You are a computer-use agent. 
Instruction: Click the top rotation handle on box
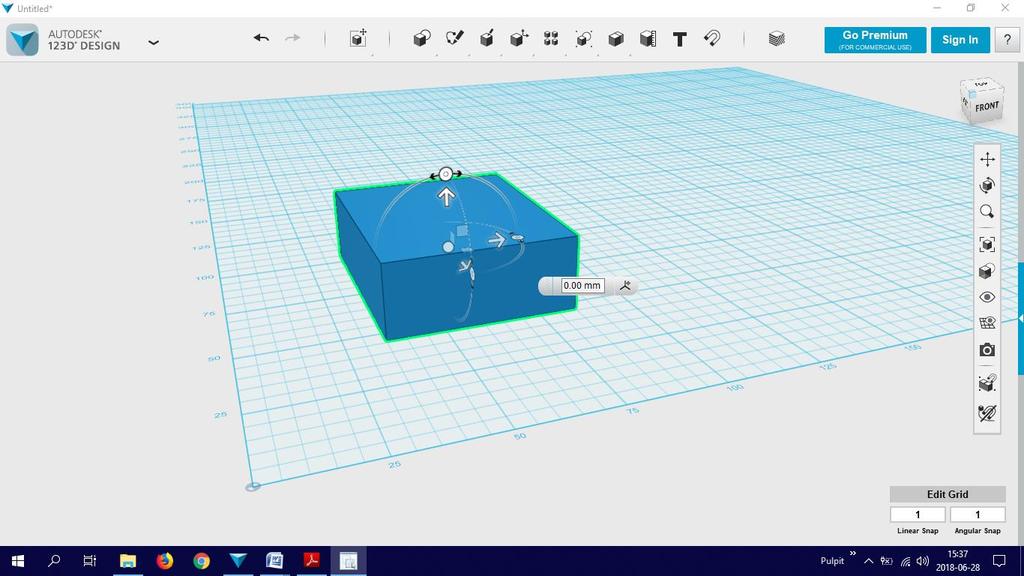click(x=445, y=174)
